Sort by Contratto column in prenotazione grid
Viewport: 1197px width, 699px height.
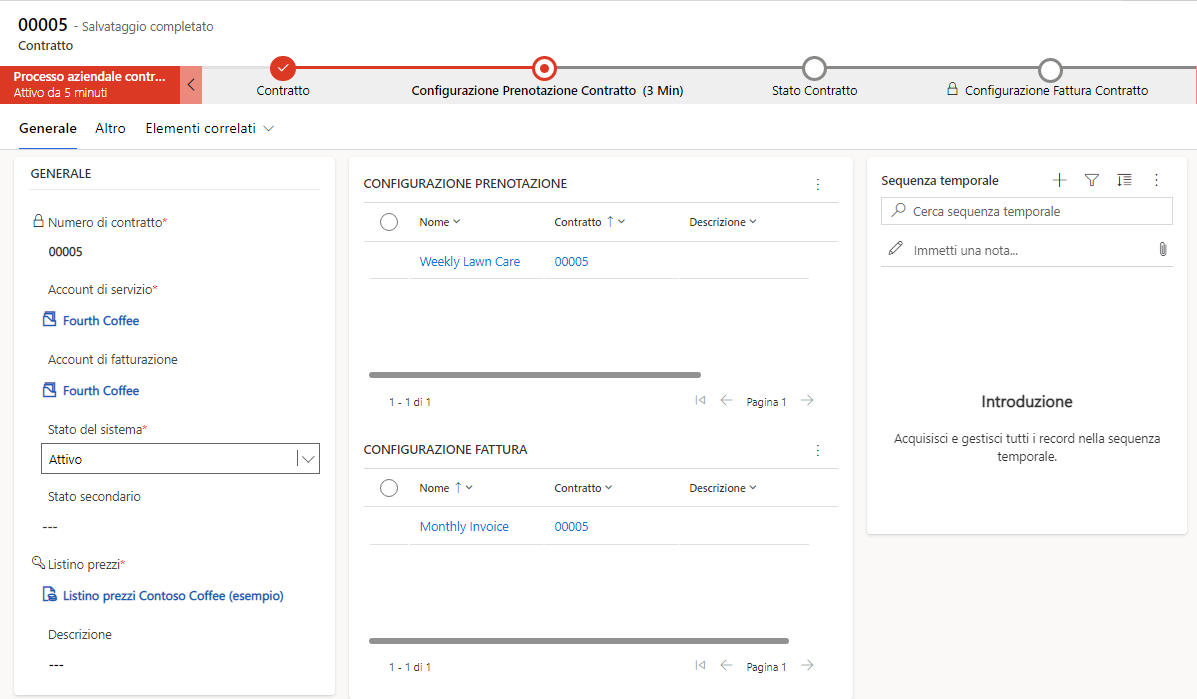pos(589,222)
